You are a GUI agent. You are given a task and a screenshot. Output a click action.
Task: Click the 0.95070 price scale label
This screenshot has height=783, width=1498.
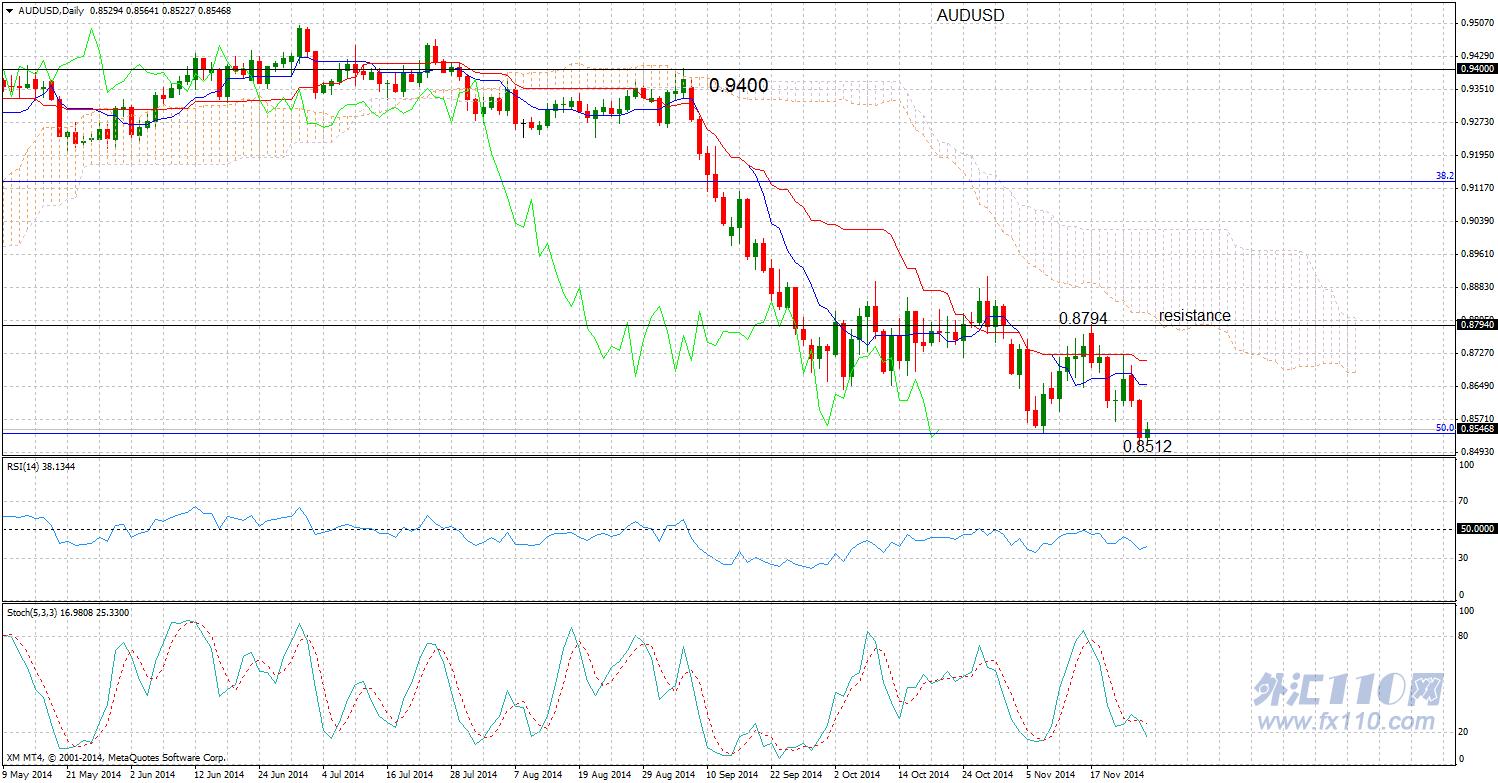1476,22
